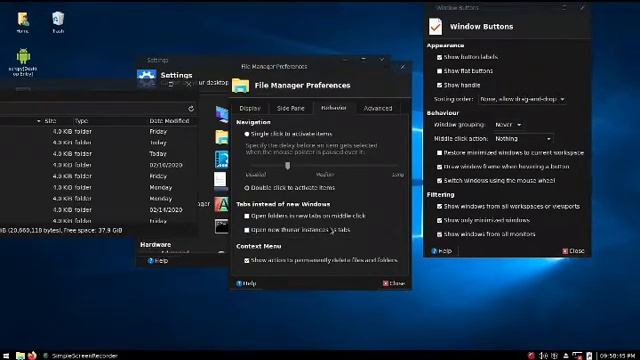
Task: Toggle Show windows from all monitors checkbox
Action: (440, 234)
